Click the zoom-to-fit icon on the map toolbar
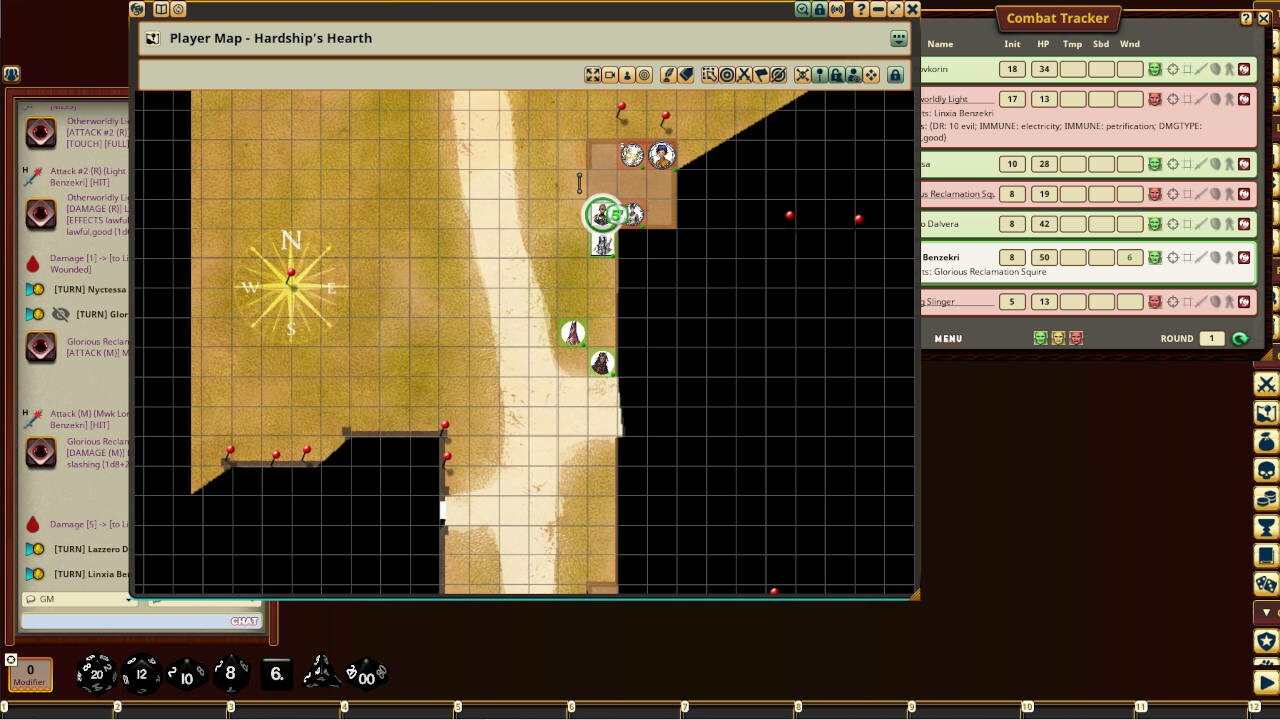The image size is (1280, 720). (592, 75)
